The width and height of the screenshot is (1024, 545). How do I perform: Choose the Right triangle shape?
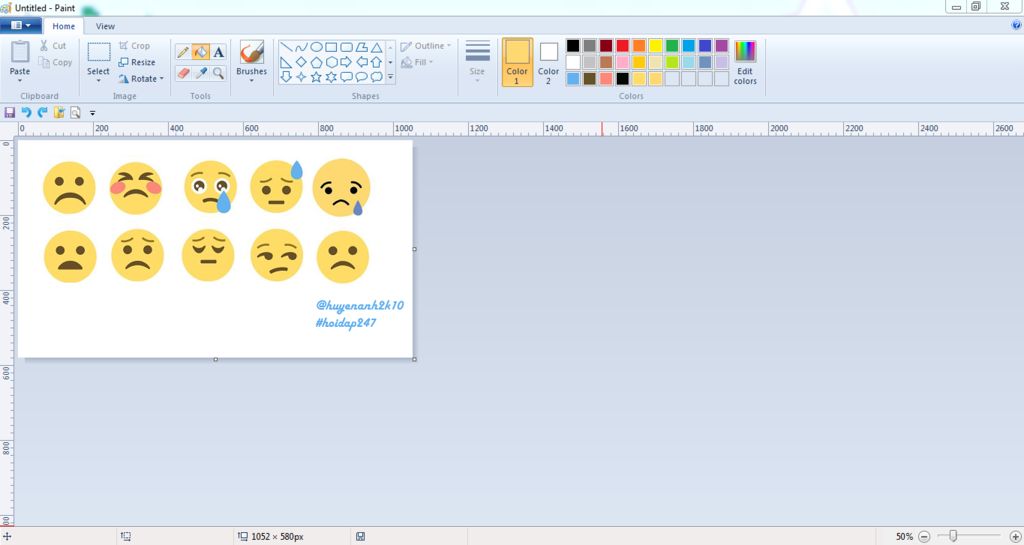(286, 63)
